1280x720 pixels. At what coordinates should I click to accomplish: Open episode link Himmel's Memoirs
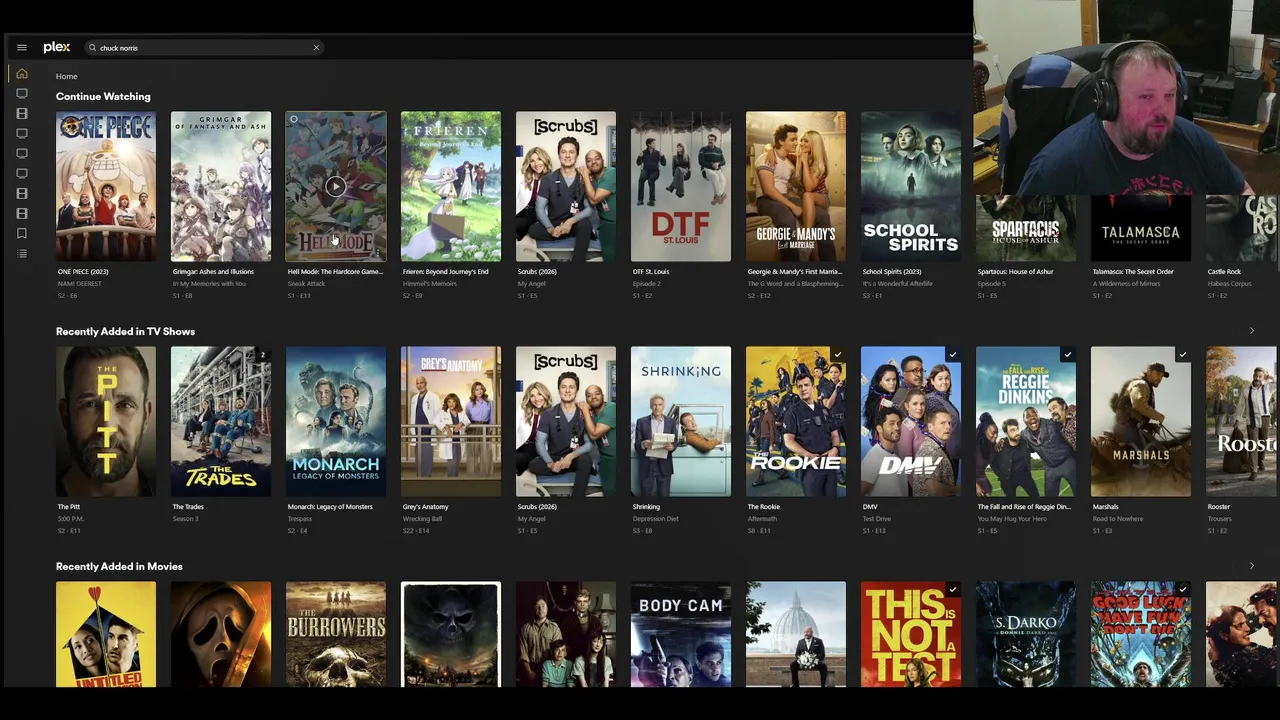(x=429, y=283)
